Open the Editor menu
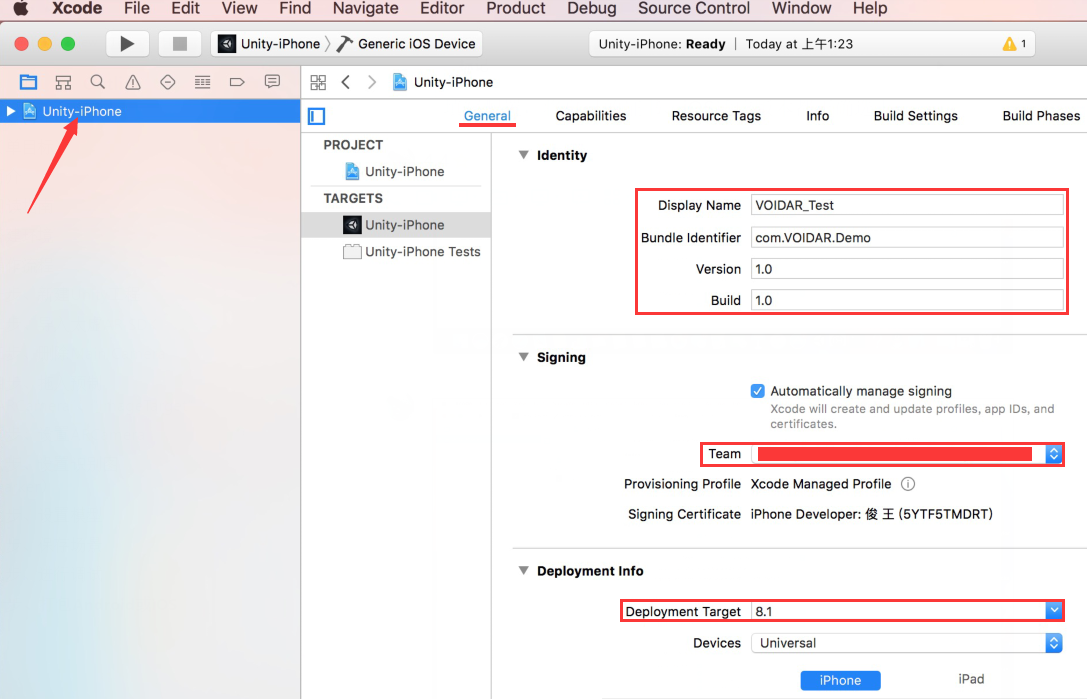The height and width of the screenshot is (699, 1087). [x=442, y=8]
